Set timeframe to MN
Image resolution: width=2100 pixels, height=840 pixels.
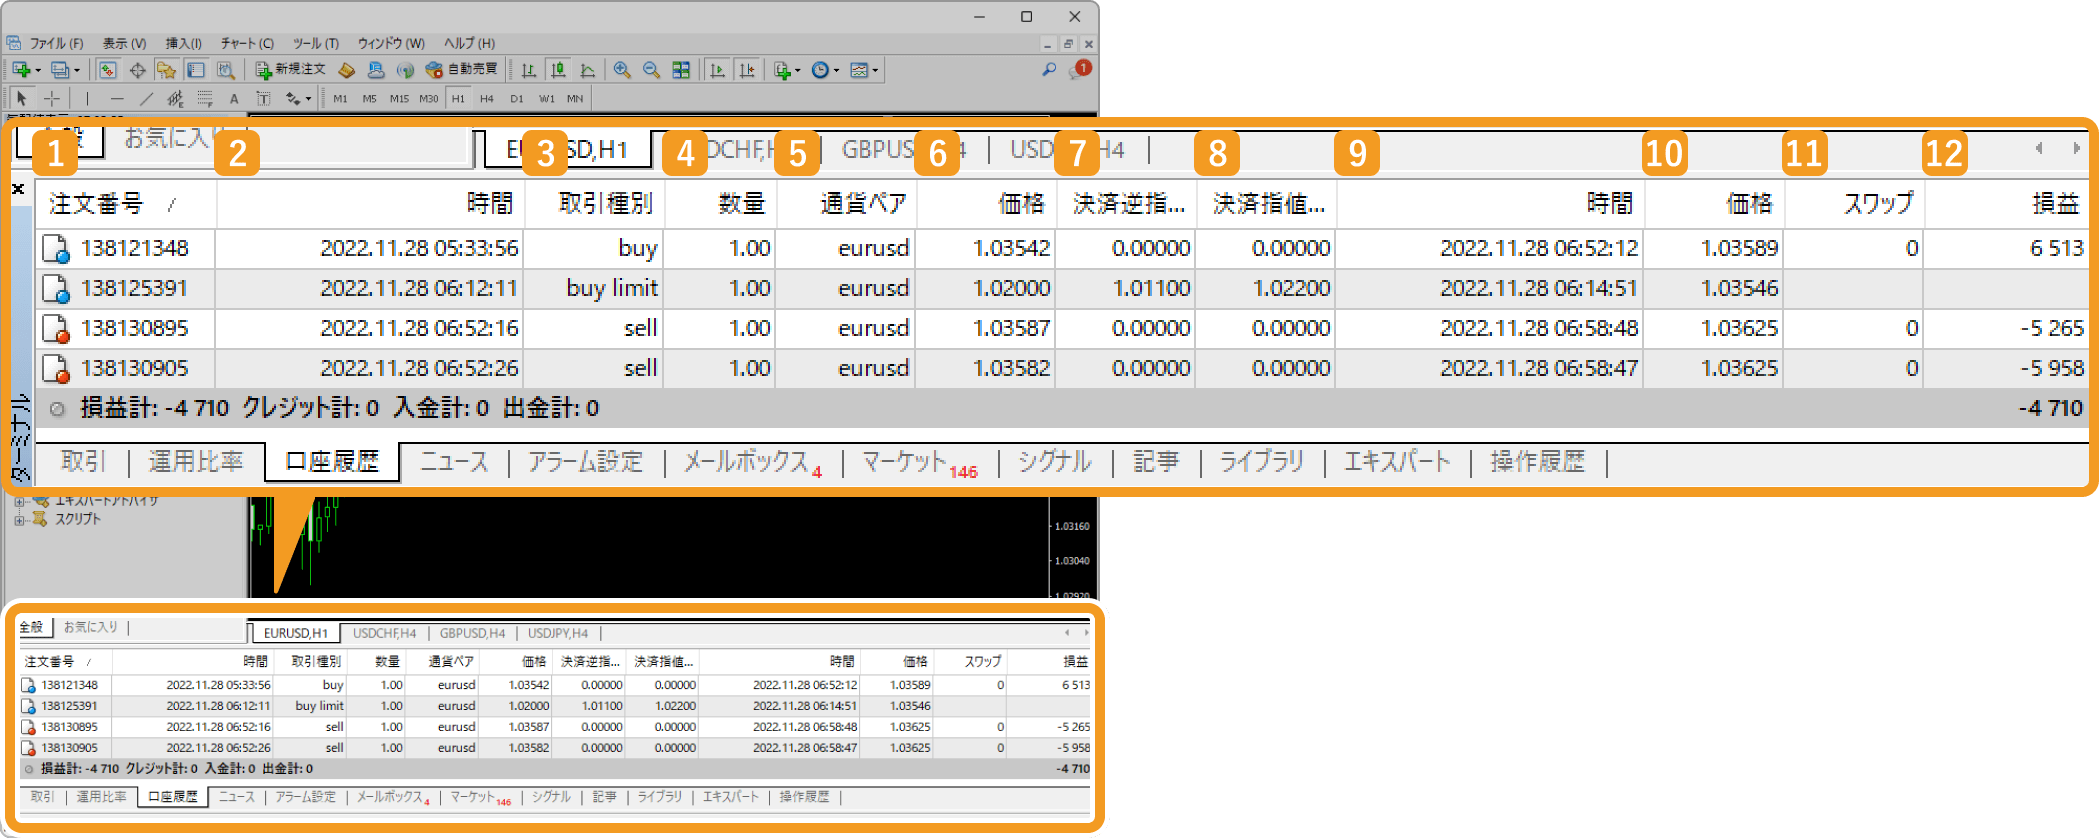pyautogui.click(x=575, y=99)
